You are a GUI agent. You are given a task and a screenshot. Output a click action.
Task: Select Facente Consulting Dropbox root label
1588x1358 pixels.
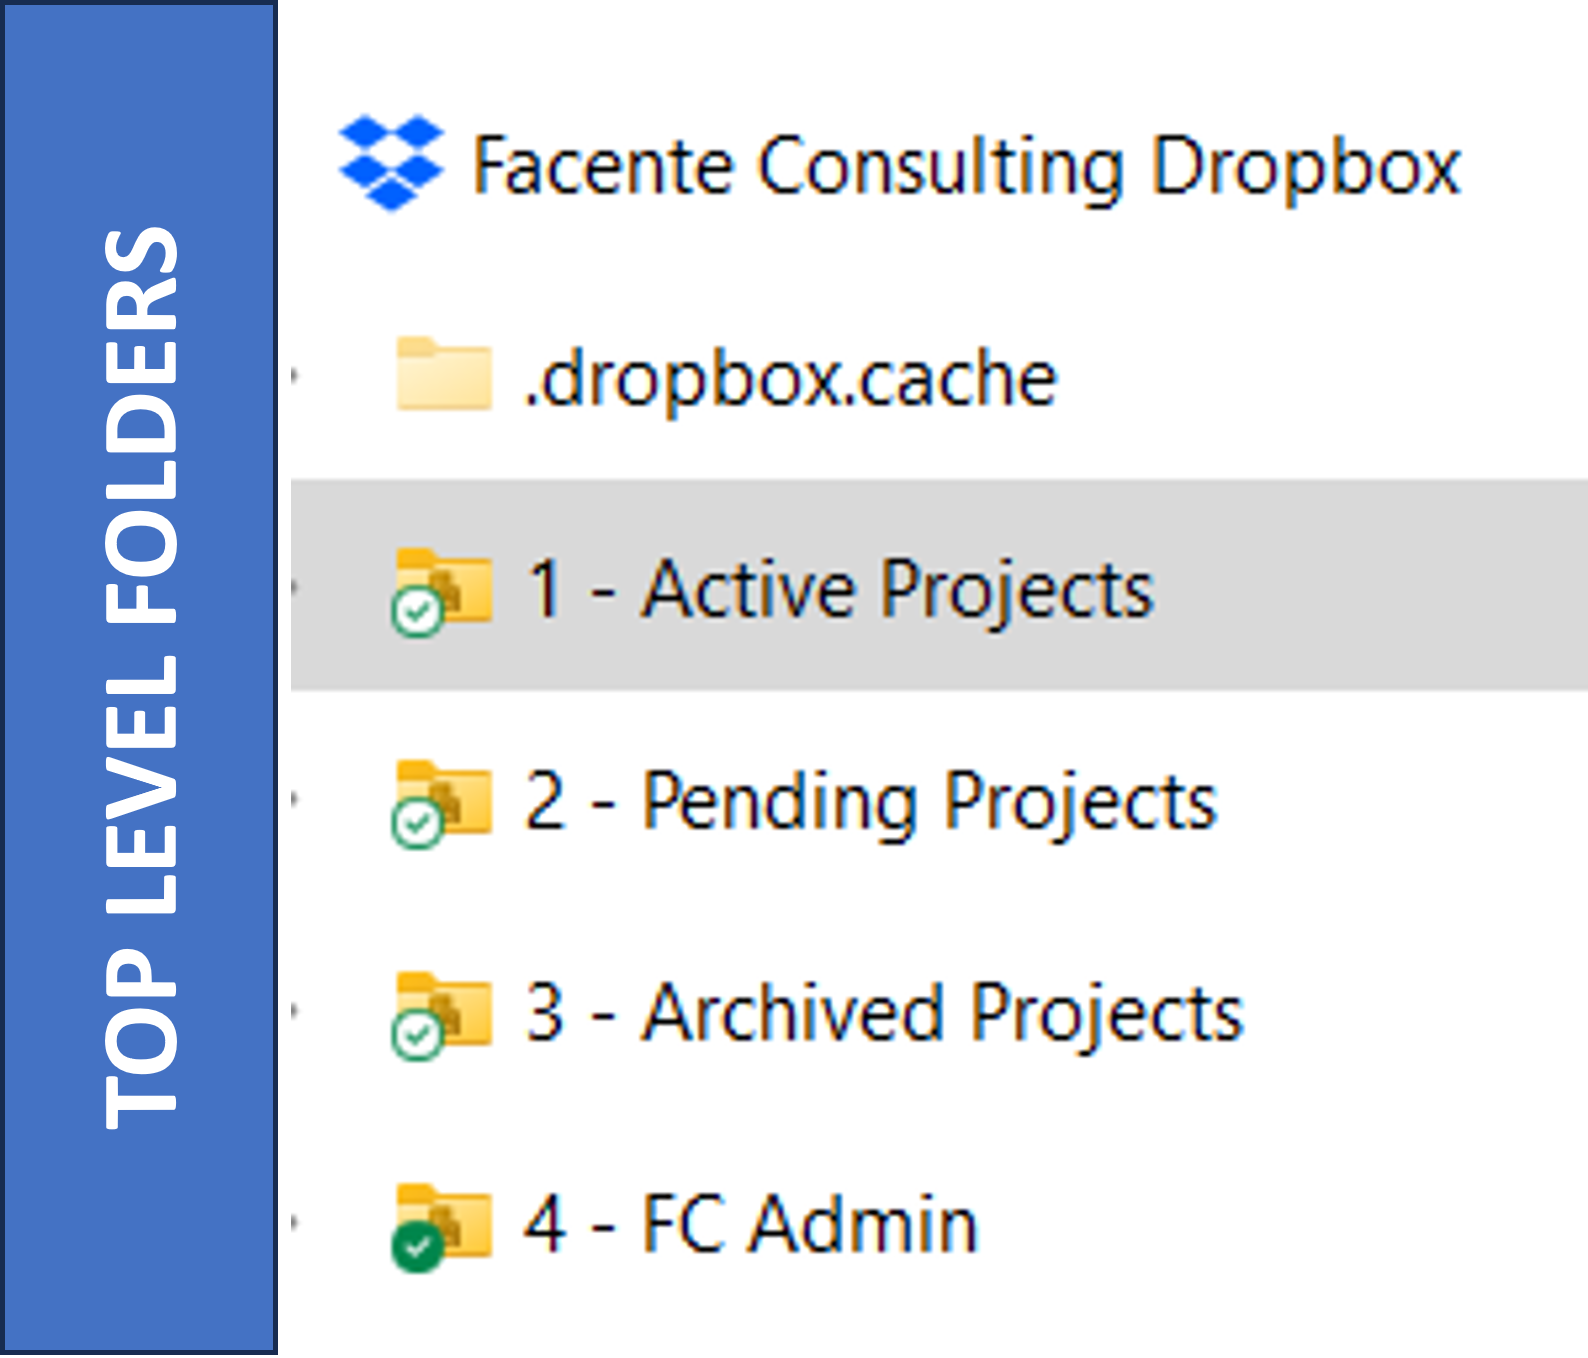(x=966, y=167)
